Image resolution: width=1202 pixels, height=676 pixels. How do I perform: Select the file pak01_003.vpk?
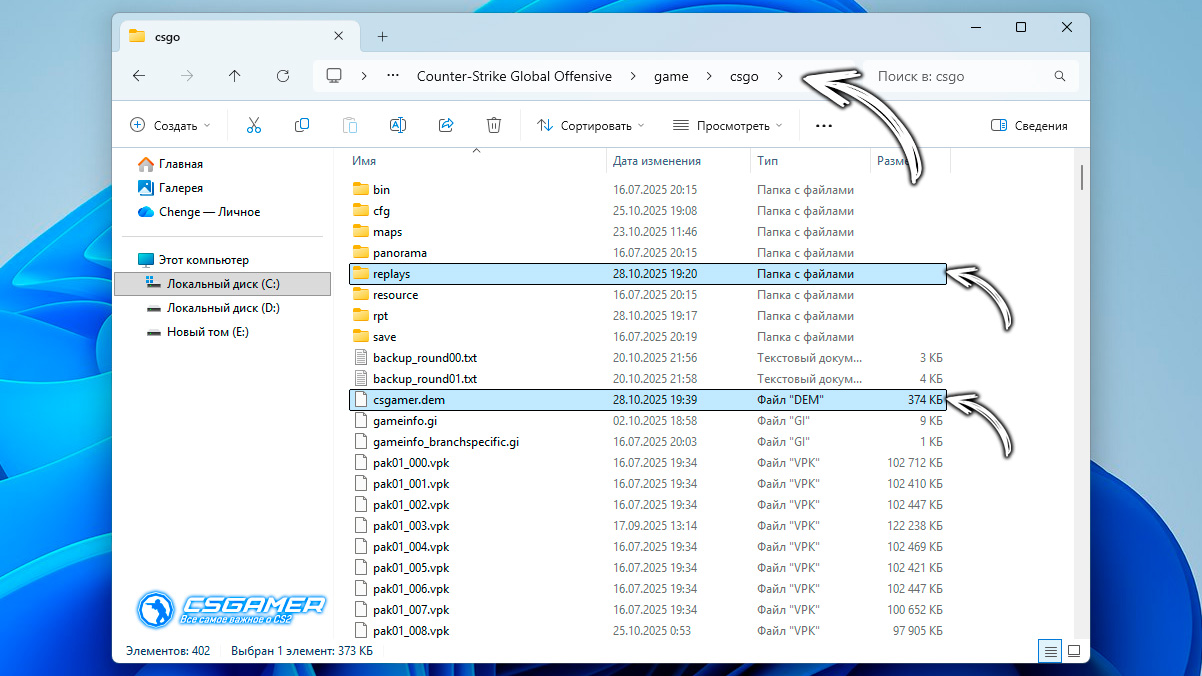coord(647,526)
